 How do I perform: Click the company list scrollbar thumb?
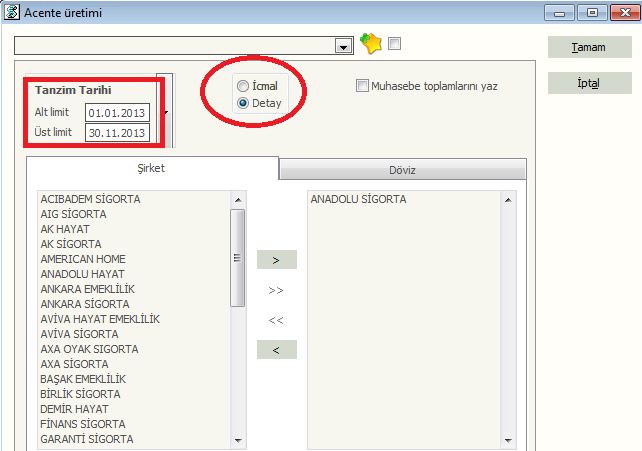tap(238, 258)
